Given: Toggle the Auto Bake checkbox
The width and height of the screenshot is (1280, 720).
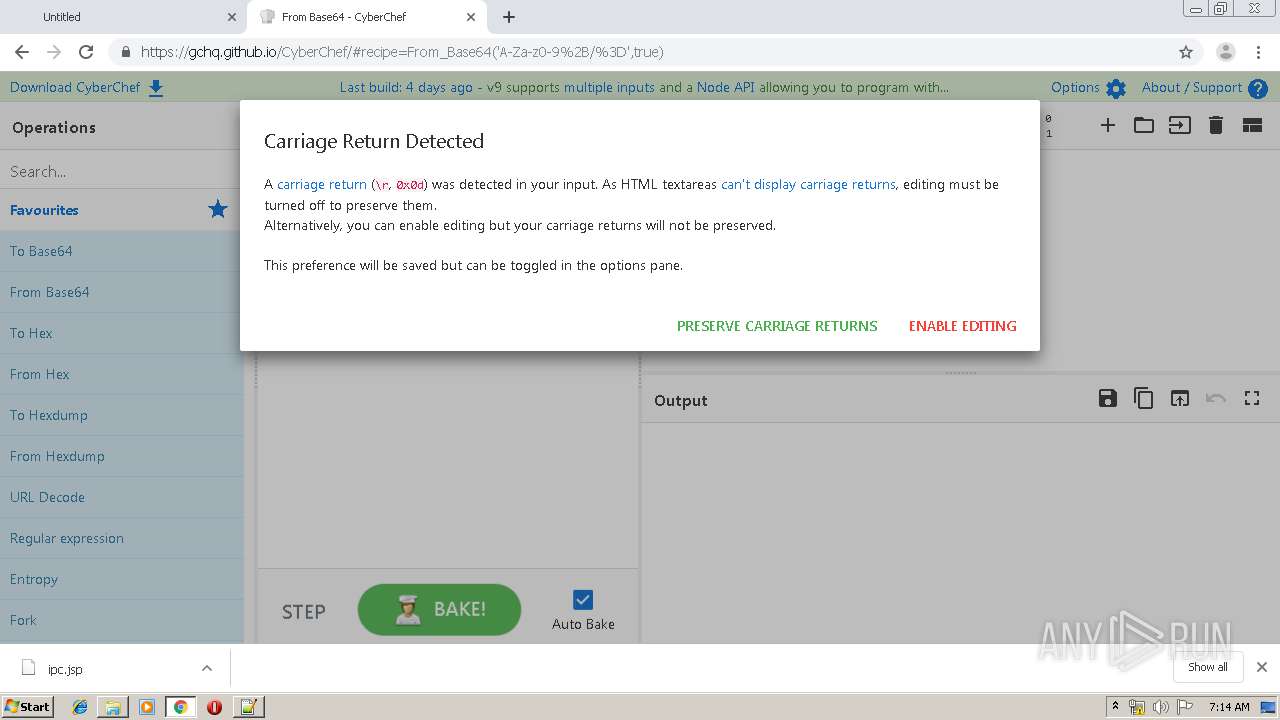Looking at the screenshot, I should coord(583,599).
